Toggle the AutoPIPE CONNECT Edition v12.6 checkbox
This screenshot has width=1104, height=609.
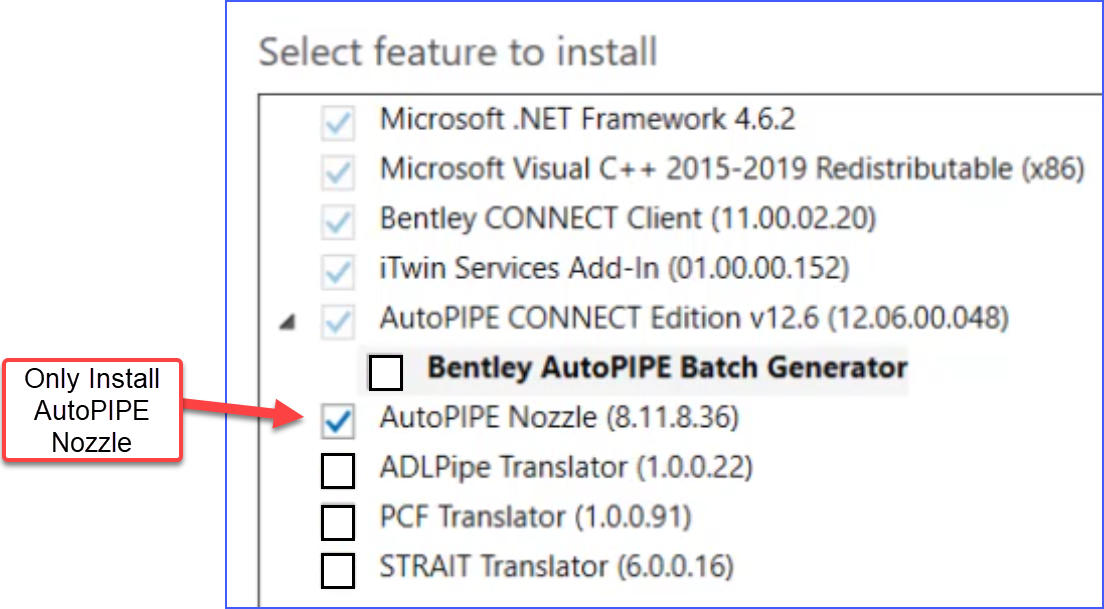[x=339, y=321]
